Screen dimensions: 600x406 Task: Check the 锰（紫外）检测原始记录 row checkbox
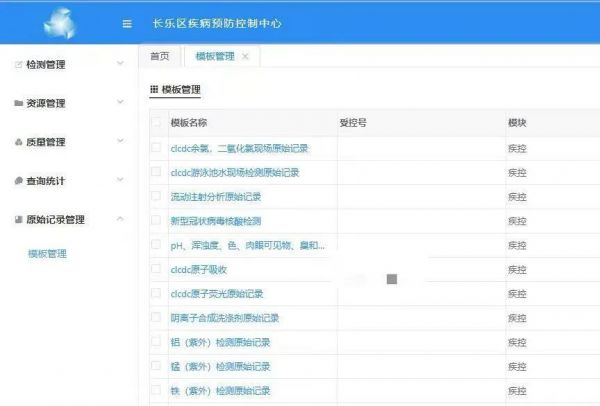click(x=156, y=365)
